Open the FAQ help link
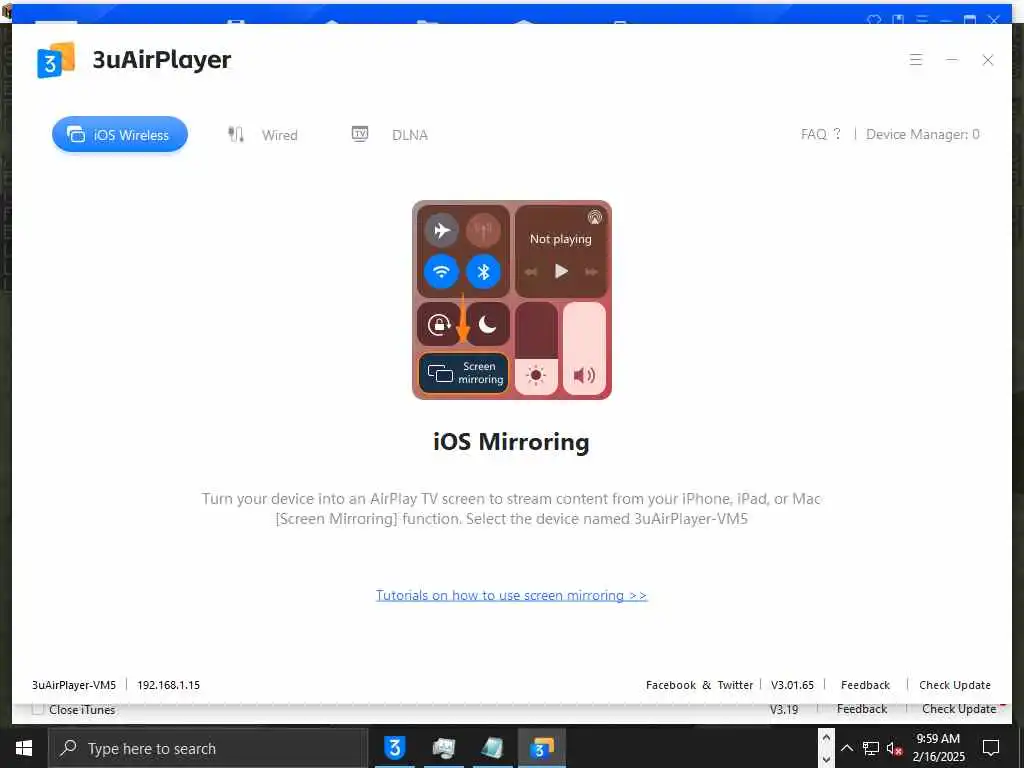This screenshot has height=768, width=1024. coord(821,134)
